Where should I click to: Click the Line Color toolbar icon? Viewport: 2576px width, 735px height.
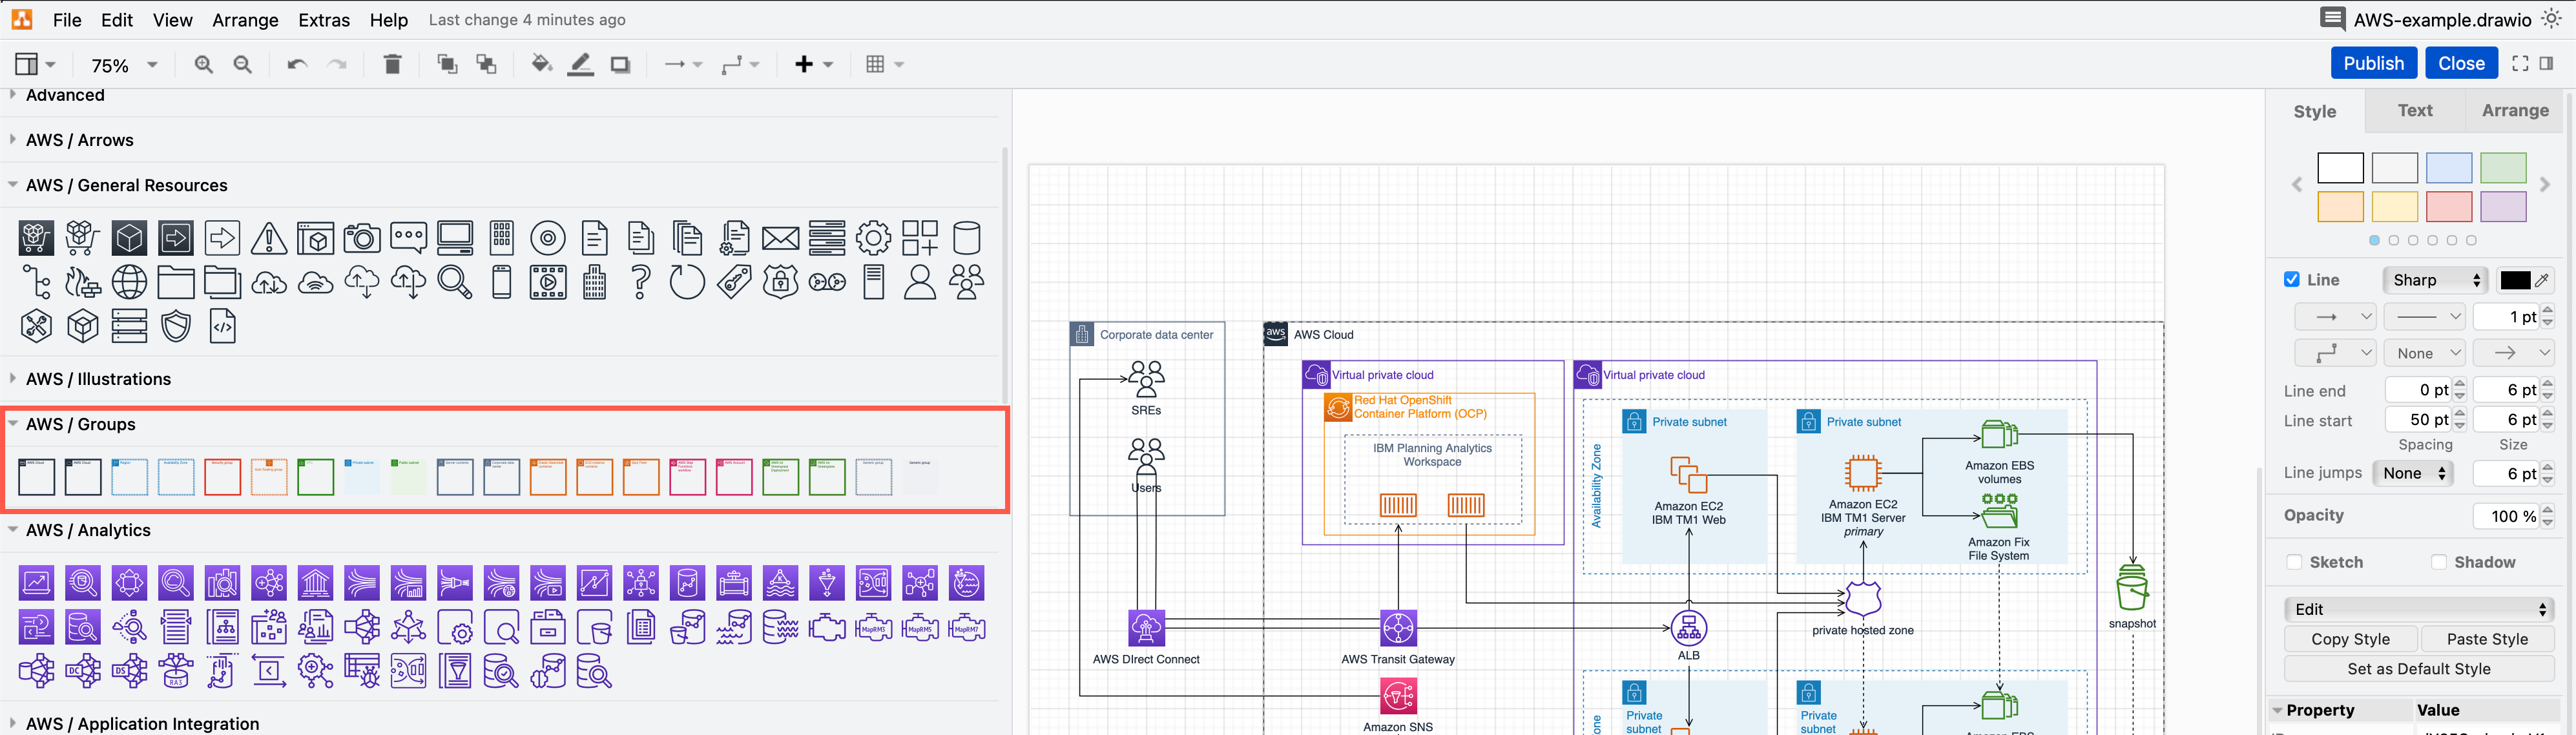tap(580, 63)
